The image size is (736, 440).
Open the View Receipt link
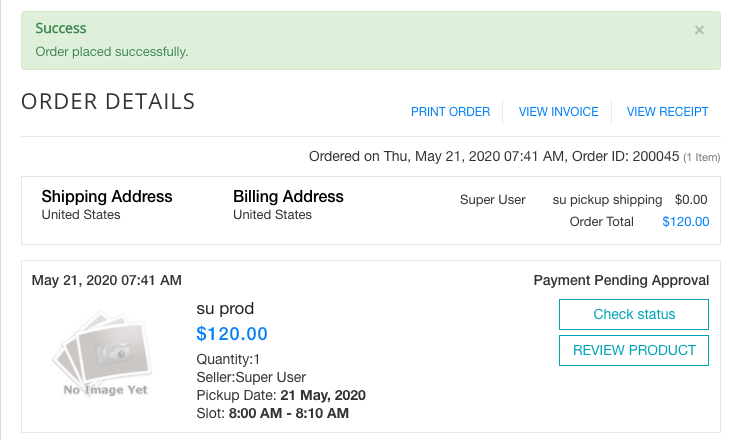667,112
